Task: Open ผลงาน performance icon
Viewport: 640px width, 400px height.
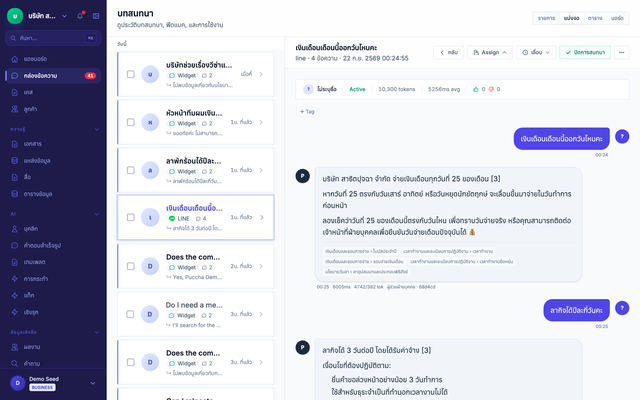Action: click(15, 347)
